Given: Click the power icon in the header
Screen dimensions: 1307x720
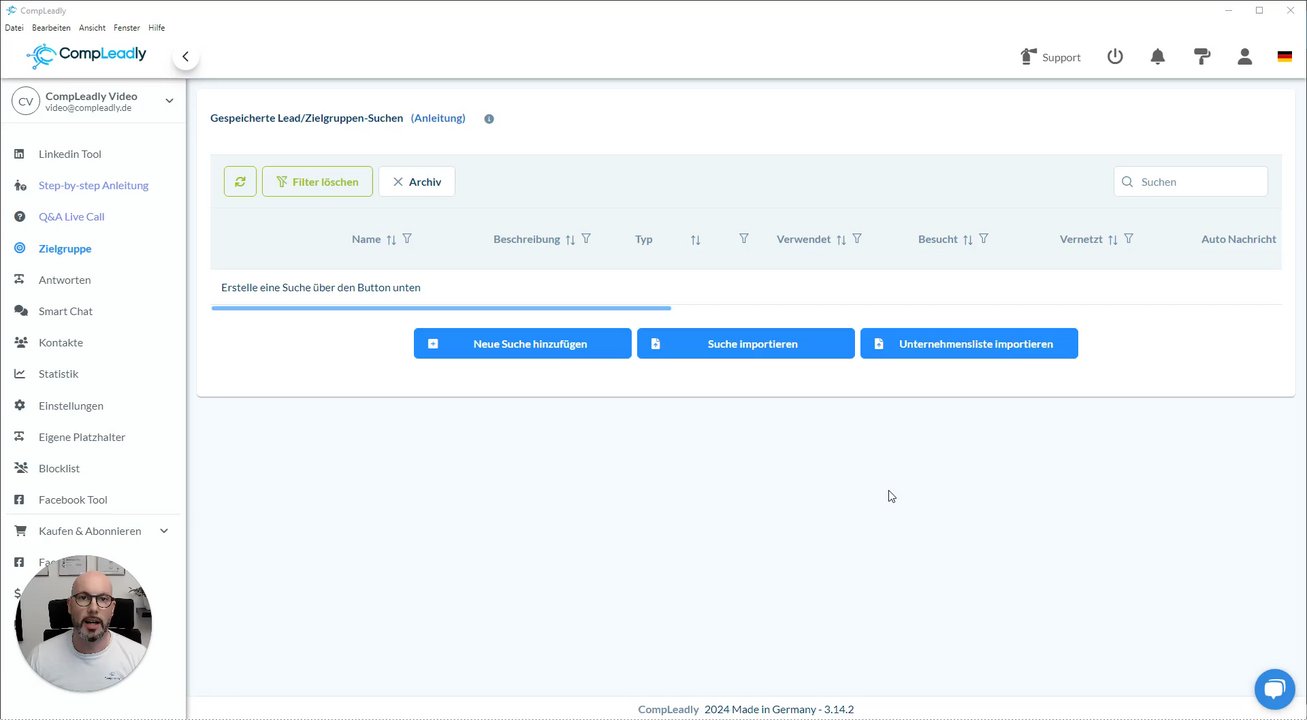Looking at the screenshot, I should pos(1115,57).
